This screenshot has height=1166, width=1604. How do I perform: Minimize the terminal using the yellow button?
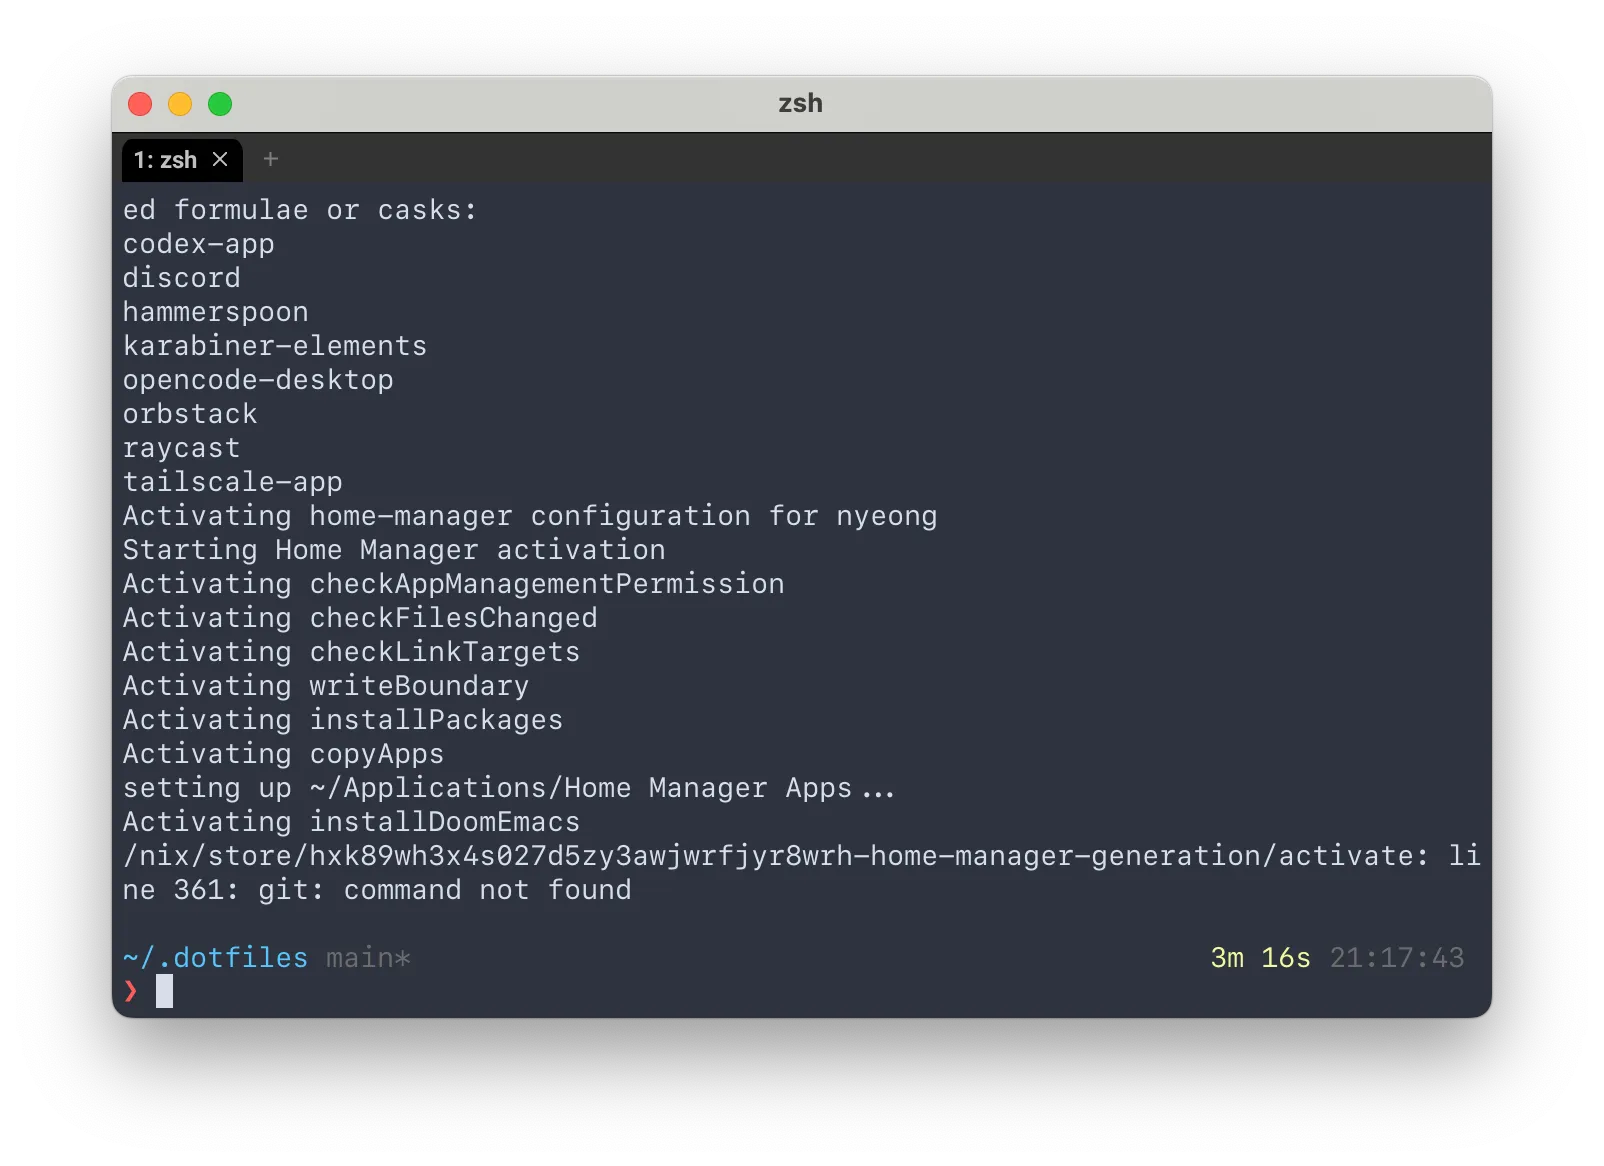pos(180,104)
